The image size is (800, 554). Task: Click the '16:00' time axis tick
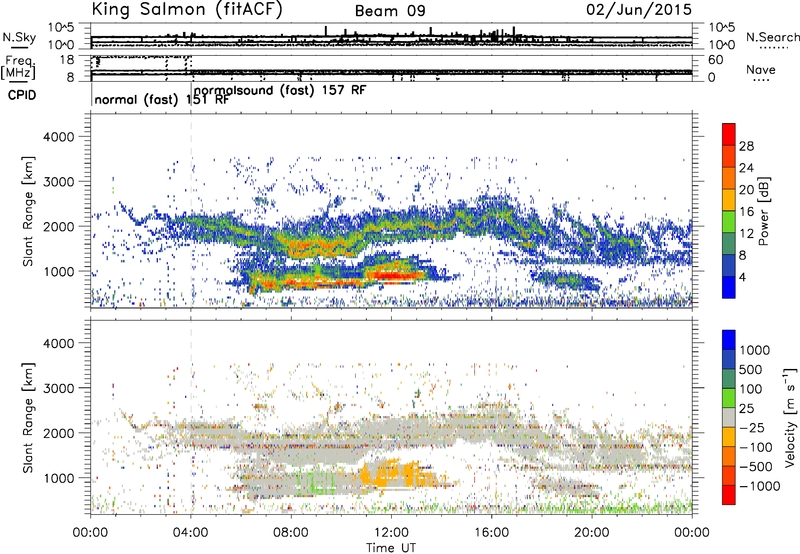[491, 533]
